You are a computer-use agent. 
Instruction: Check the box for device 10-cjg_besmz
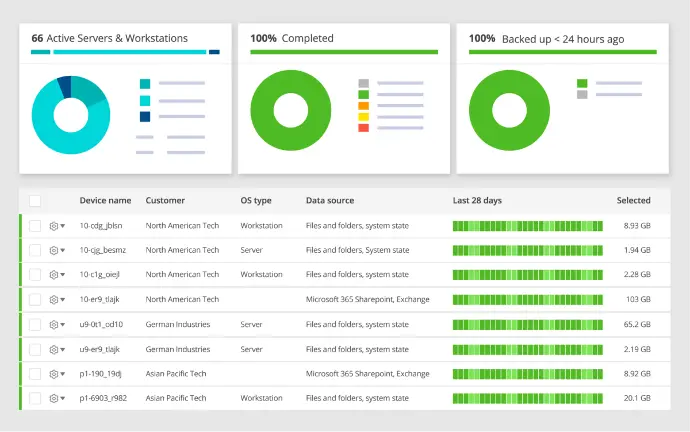click(x=35, y=250)
